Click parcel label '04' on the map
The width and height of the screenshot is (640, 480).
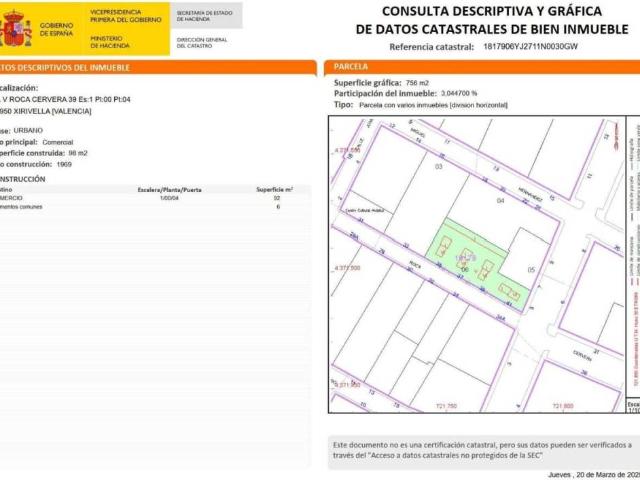click(500, 200)
